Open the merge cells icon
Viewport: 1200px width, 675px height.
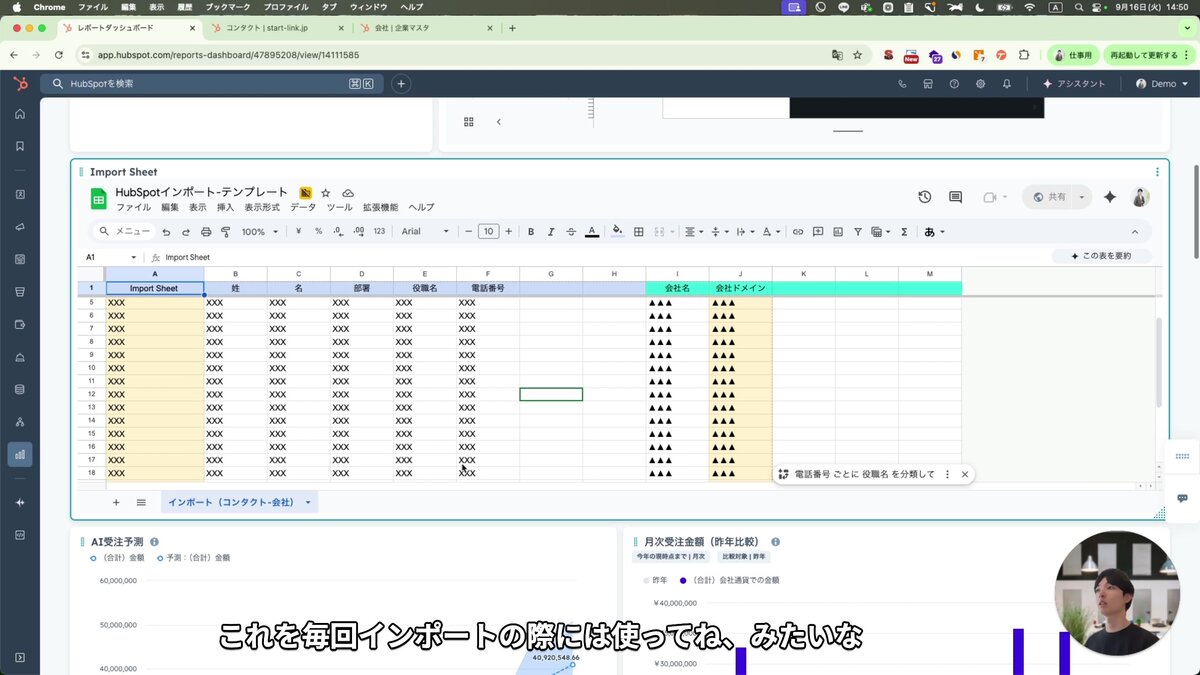point(661,231)
